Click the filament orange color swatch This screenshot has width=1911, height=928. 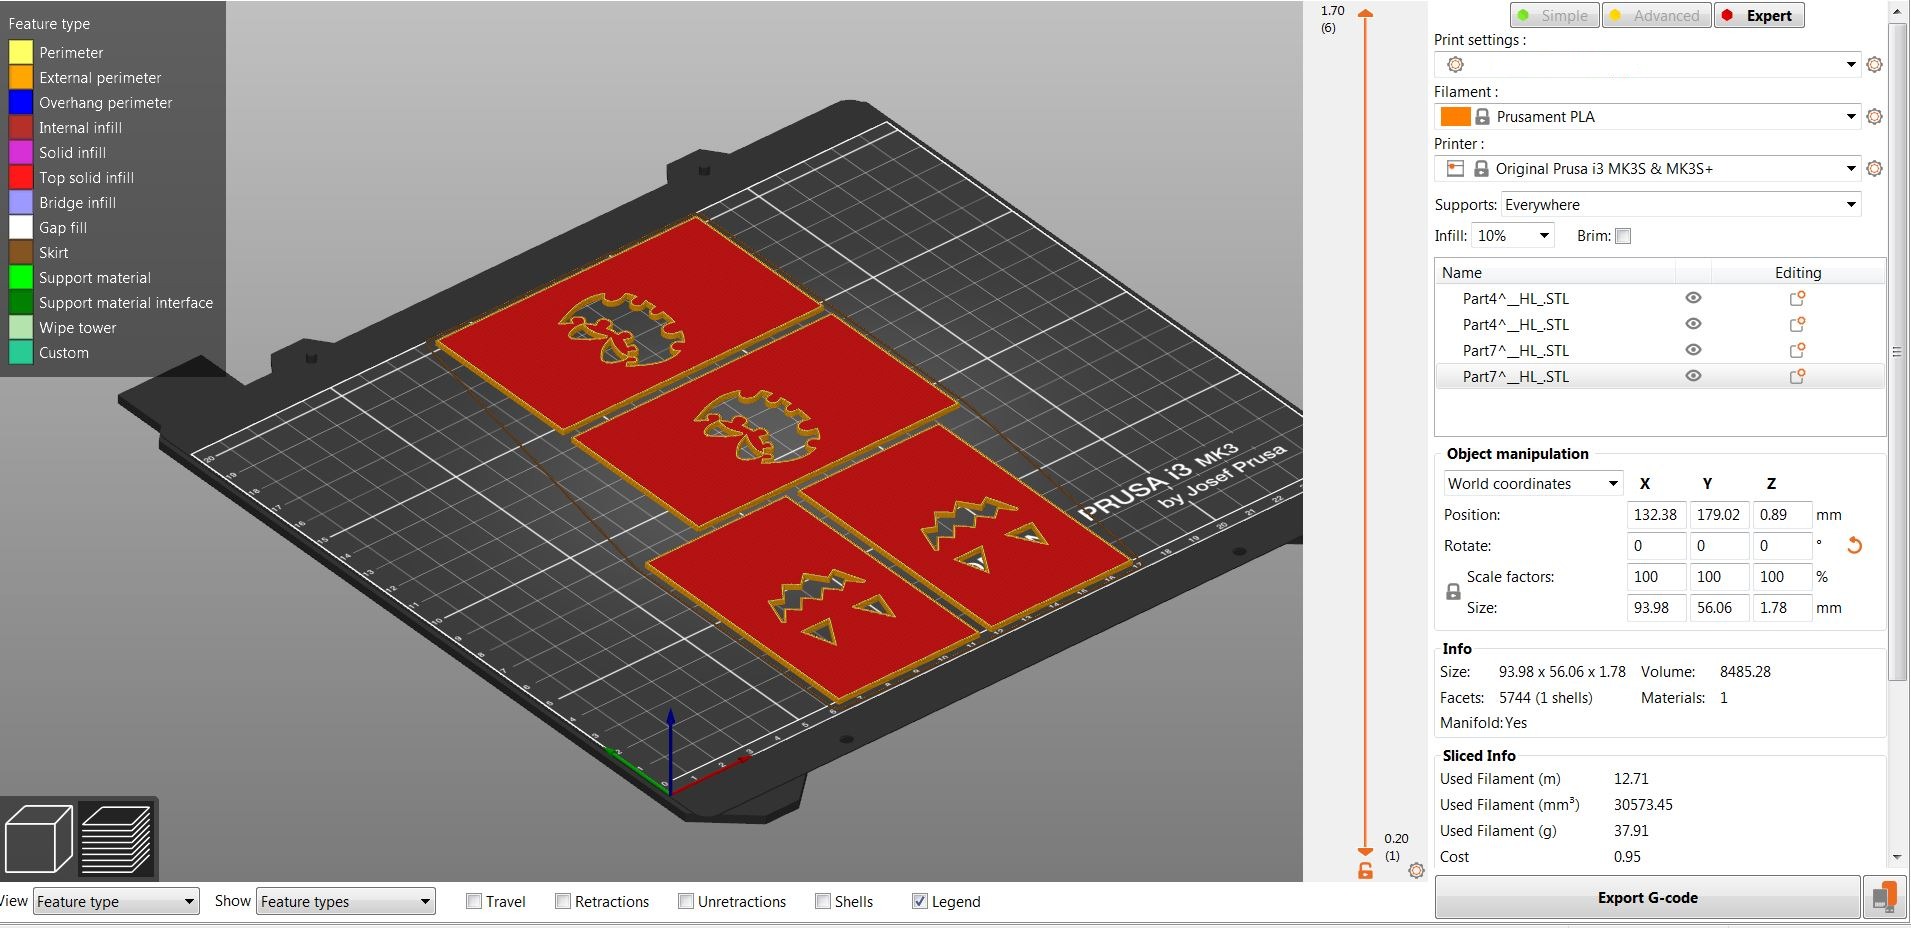(1455, 117)
